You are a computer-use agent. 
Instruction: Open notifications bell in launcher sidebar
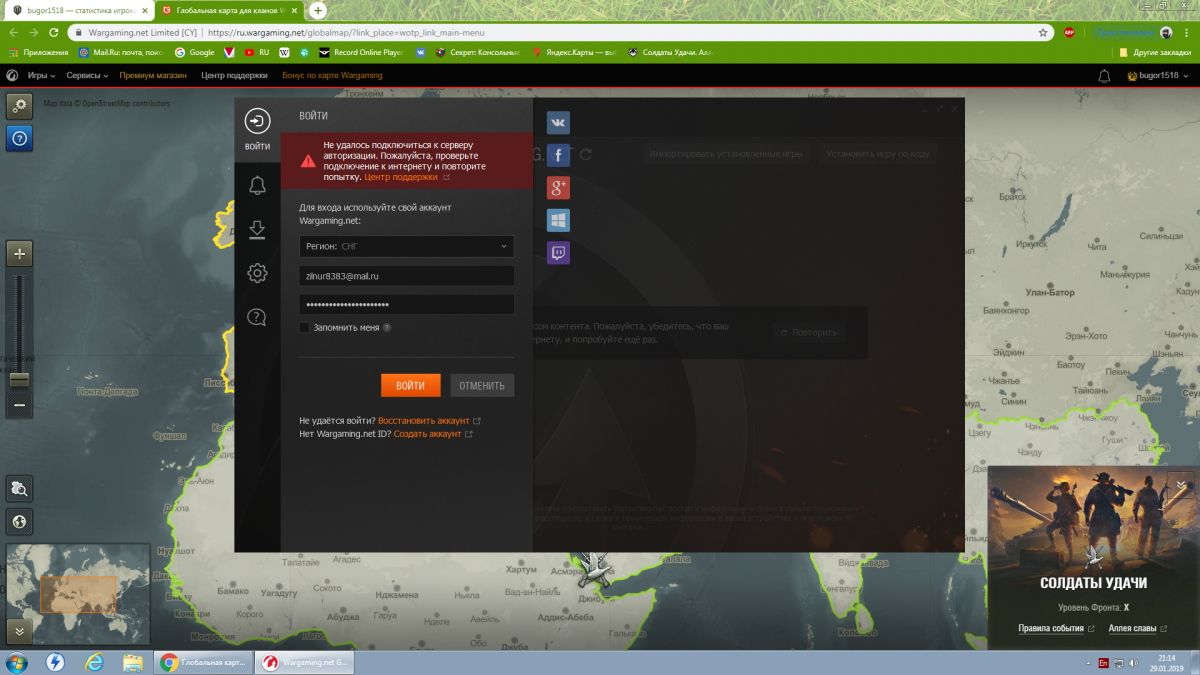(257, 185)
